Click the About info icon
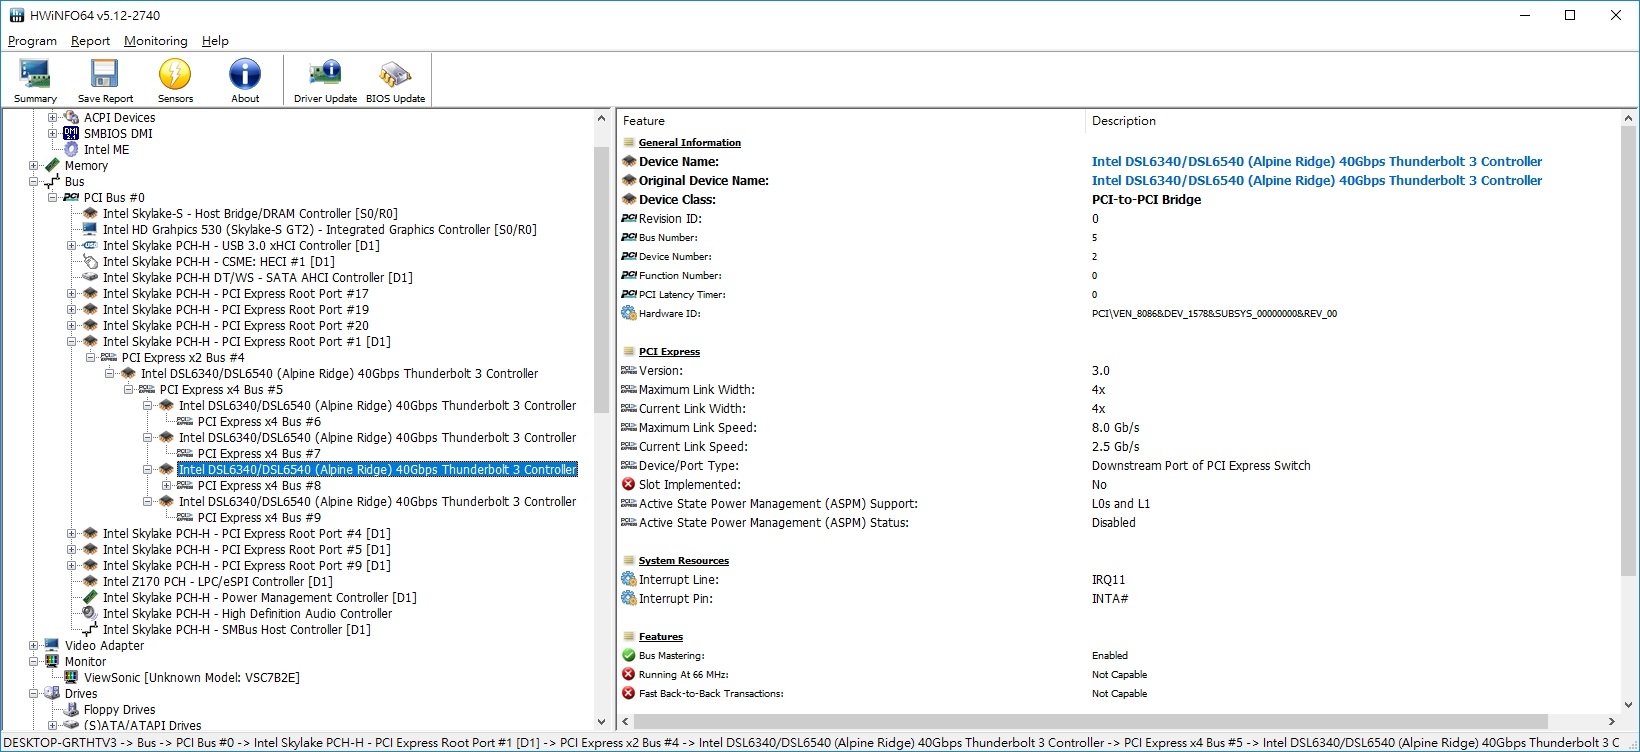 click(x=245, y=74)
